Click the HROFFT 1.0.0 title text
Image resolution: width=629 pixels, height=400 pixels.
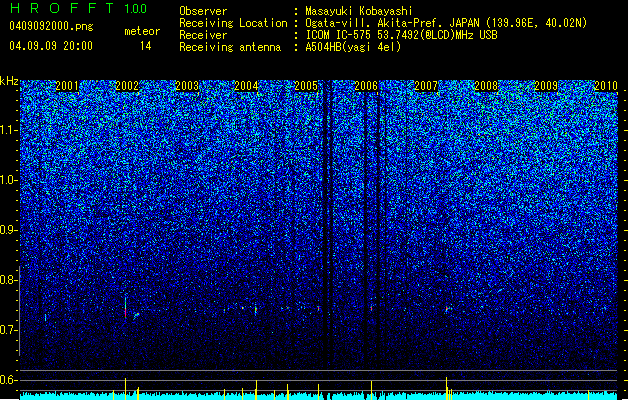tap(79, 8)
